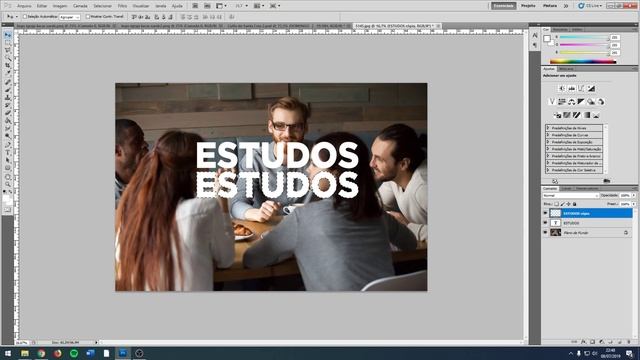Hide the selected ESTUDOS cópia layer
The image size is (640, 360).
(x=545, y=213)
